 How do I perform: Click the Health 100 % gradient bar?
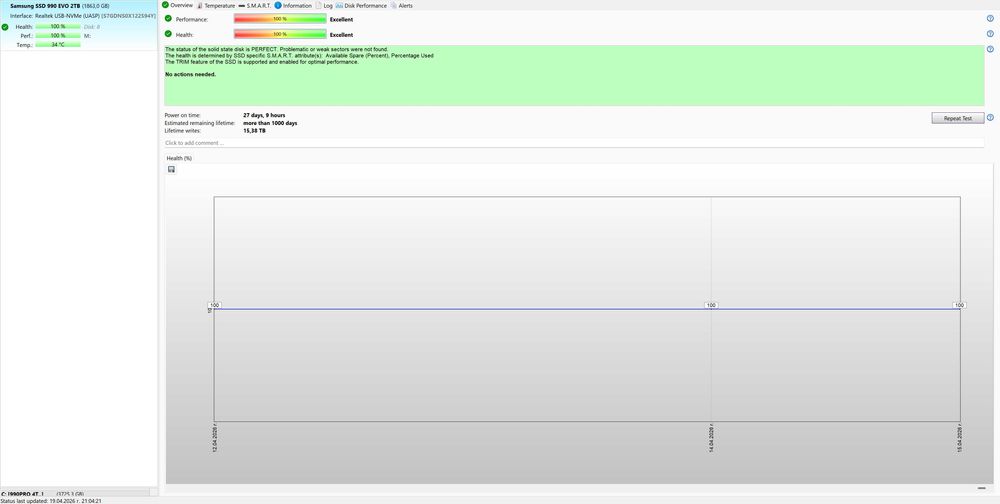click(280, 34)
